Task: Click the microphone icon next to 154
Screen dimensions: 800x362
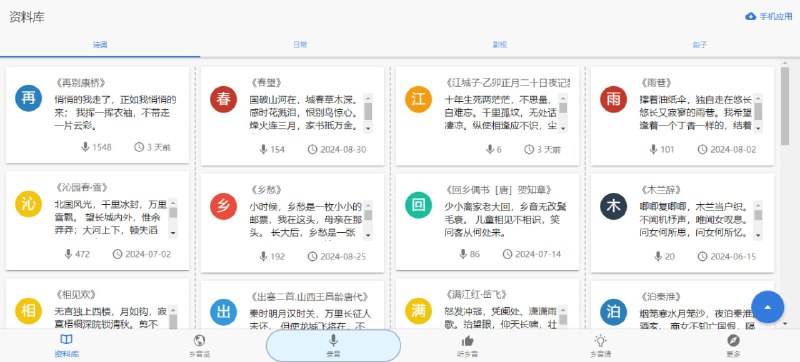Action: point(263,149)
